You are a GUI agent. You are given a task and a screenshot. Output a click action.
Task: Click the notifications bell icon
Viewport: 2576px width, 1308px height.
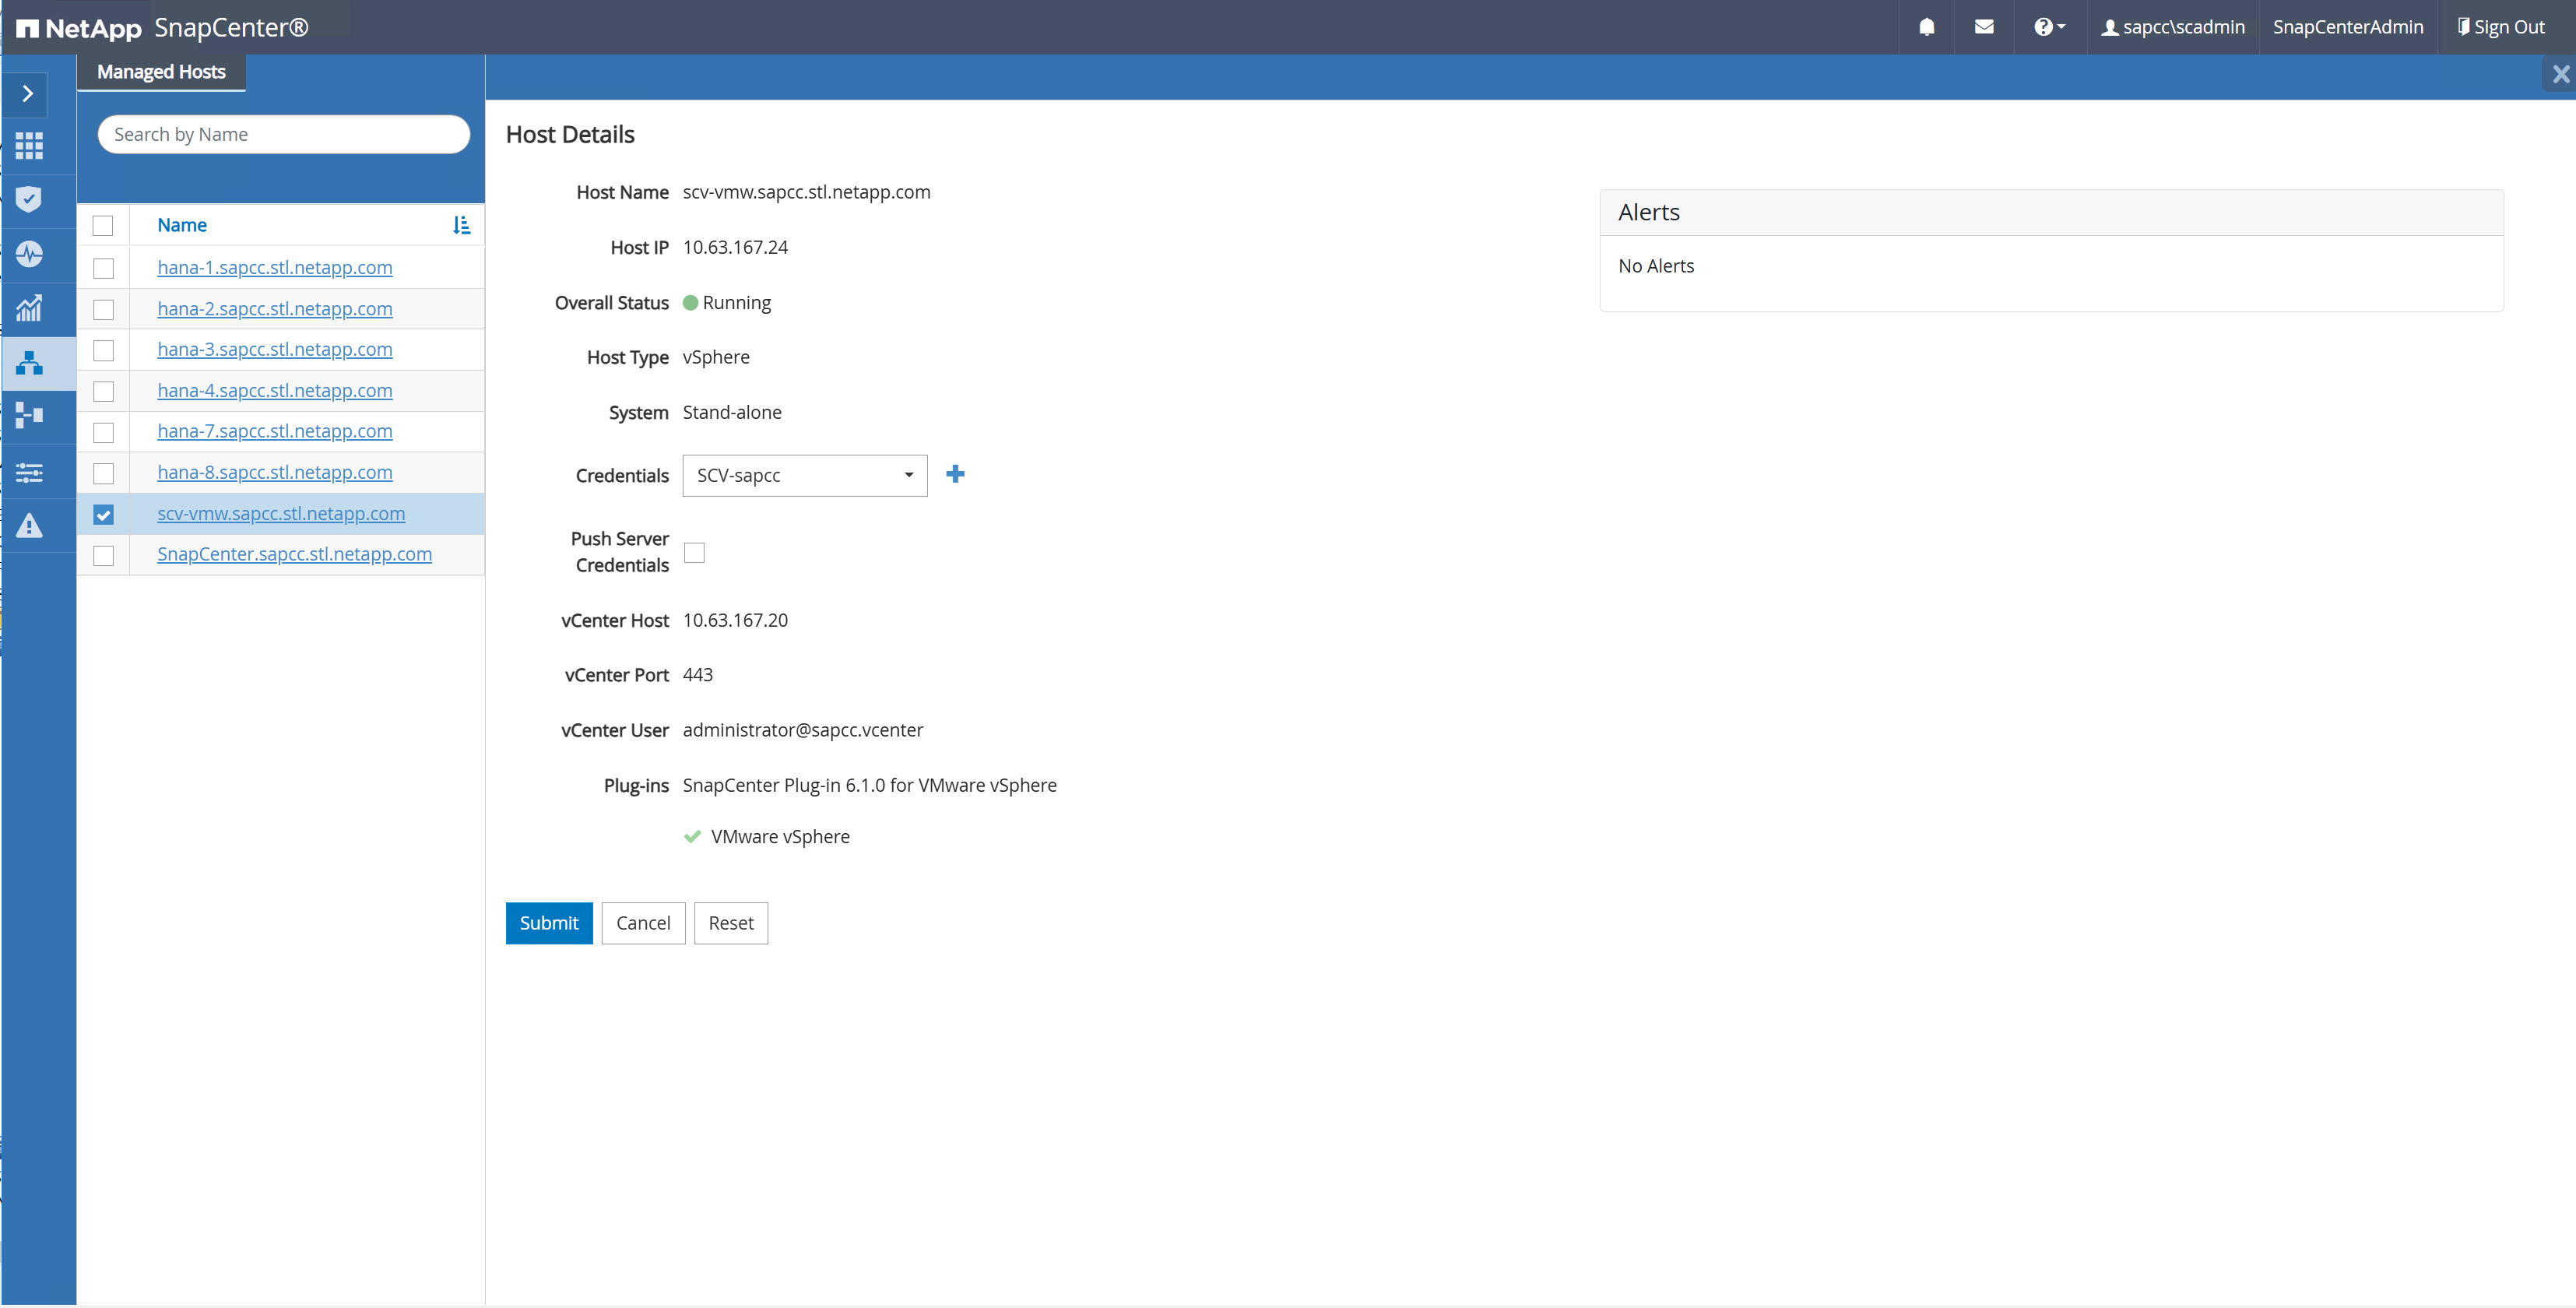click(x=1926, y=27)
